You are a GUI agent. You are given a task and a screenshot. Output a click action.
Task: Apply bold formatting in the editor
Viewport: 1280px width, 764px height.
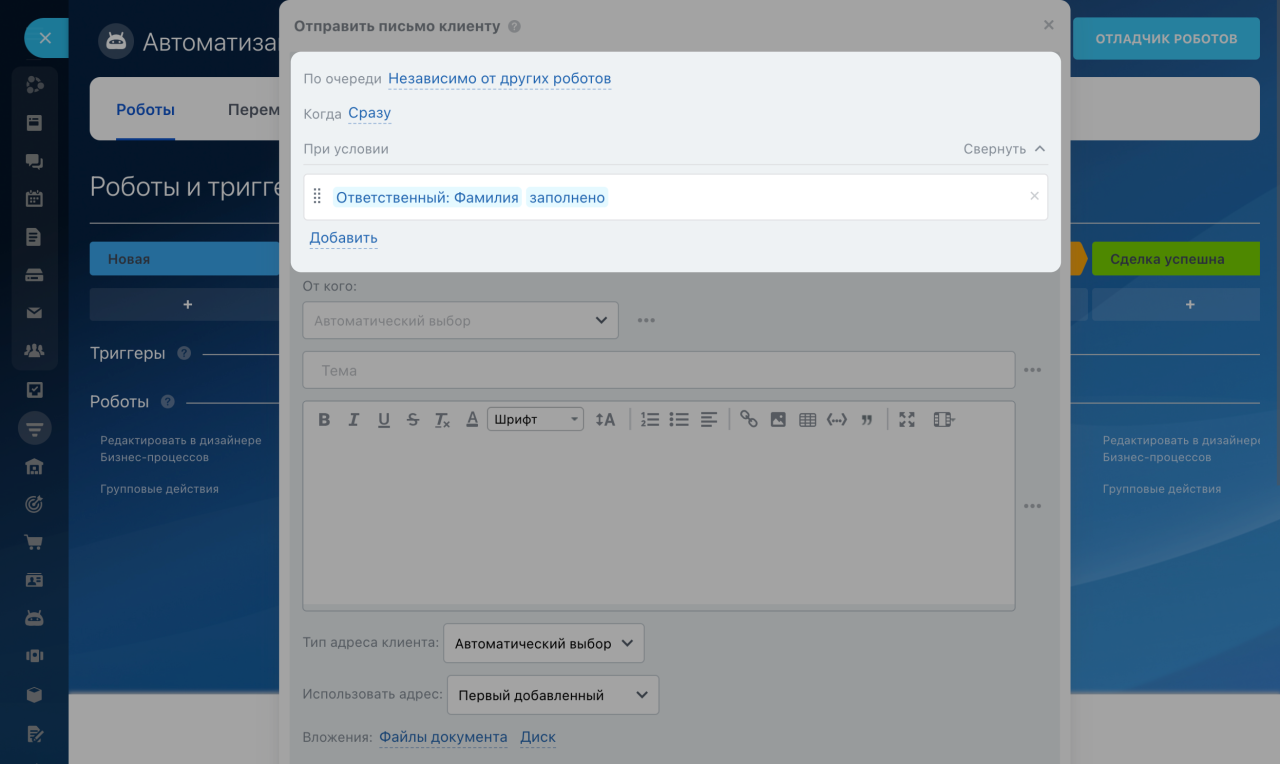tap(324, 420)
